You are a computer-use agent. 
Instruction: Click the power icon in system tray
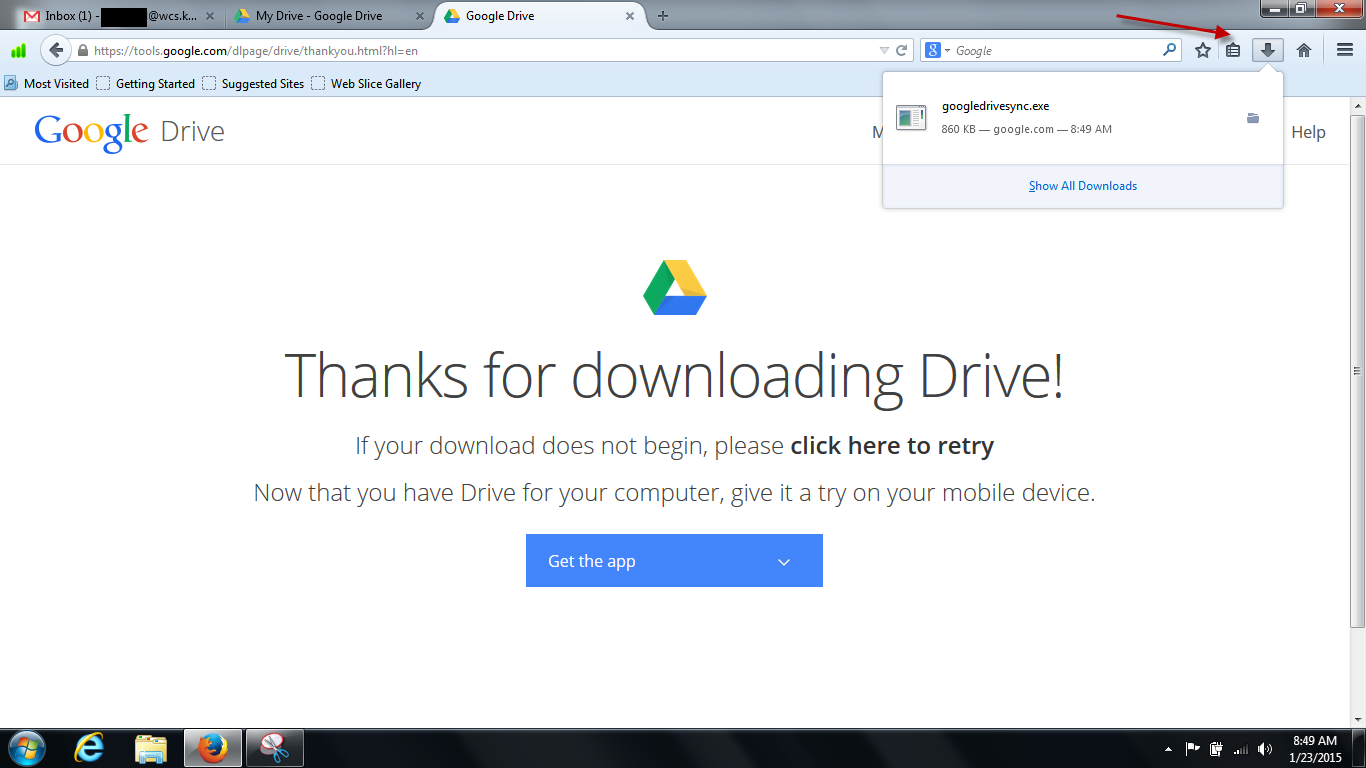pos(1217,749)
